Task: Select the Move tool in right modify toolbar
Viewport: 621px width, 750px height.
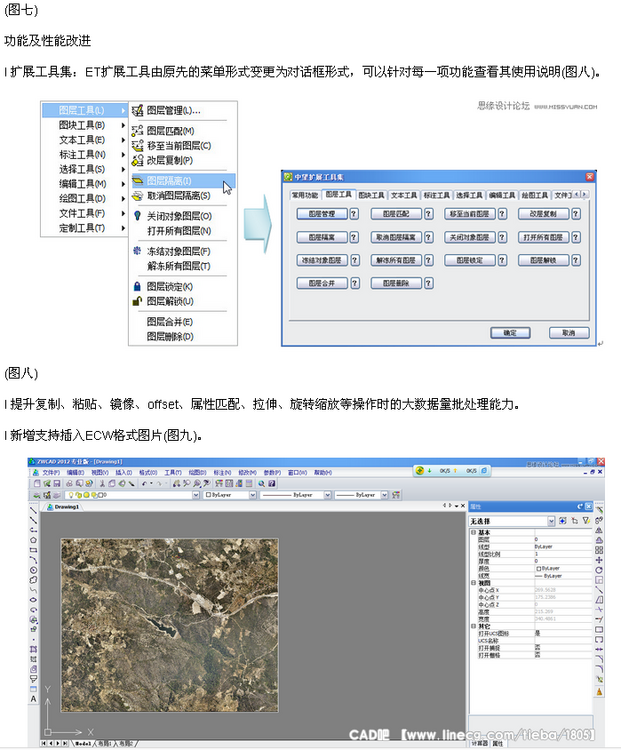Action: coord(599,560)
